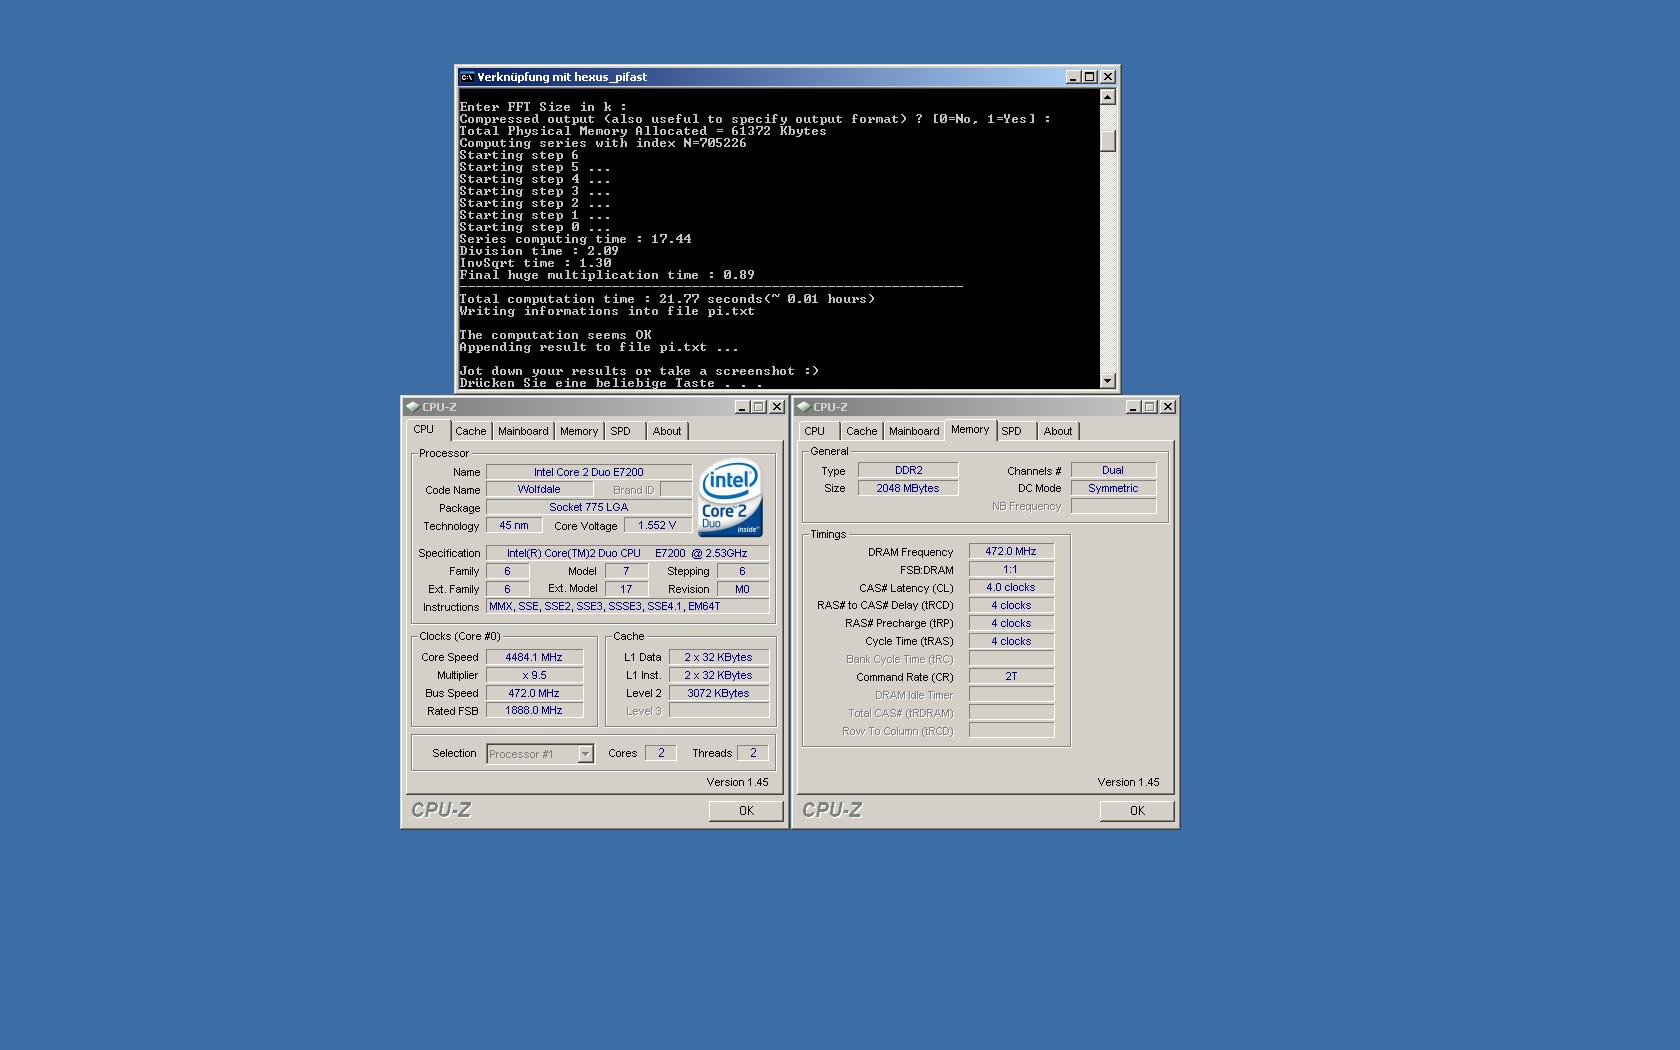Image resolution: width=1680 pixels, height=1050 pixels.
Task: Open Cache tab in right CPU-Z window
Action: point(861,431)
